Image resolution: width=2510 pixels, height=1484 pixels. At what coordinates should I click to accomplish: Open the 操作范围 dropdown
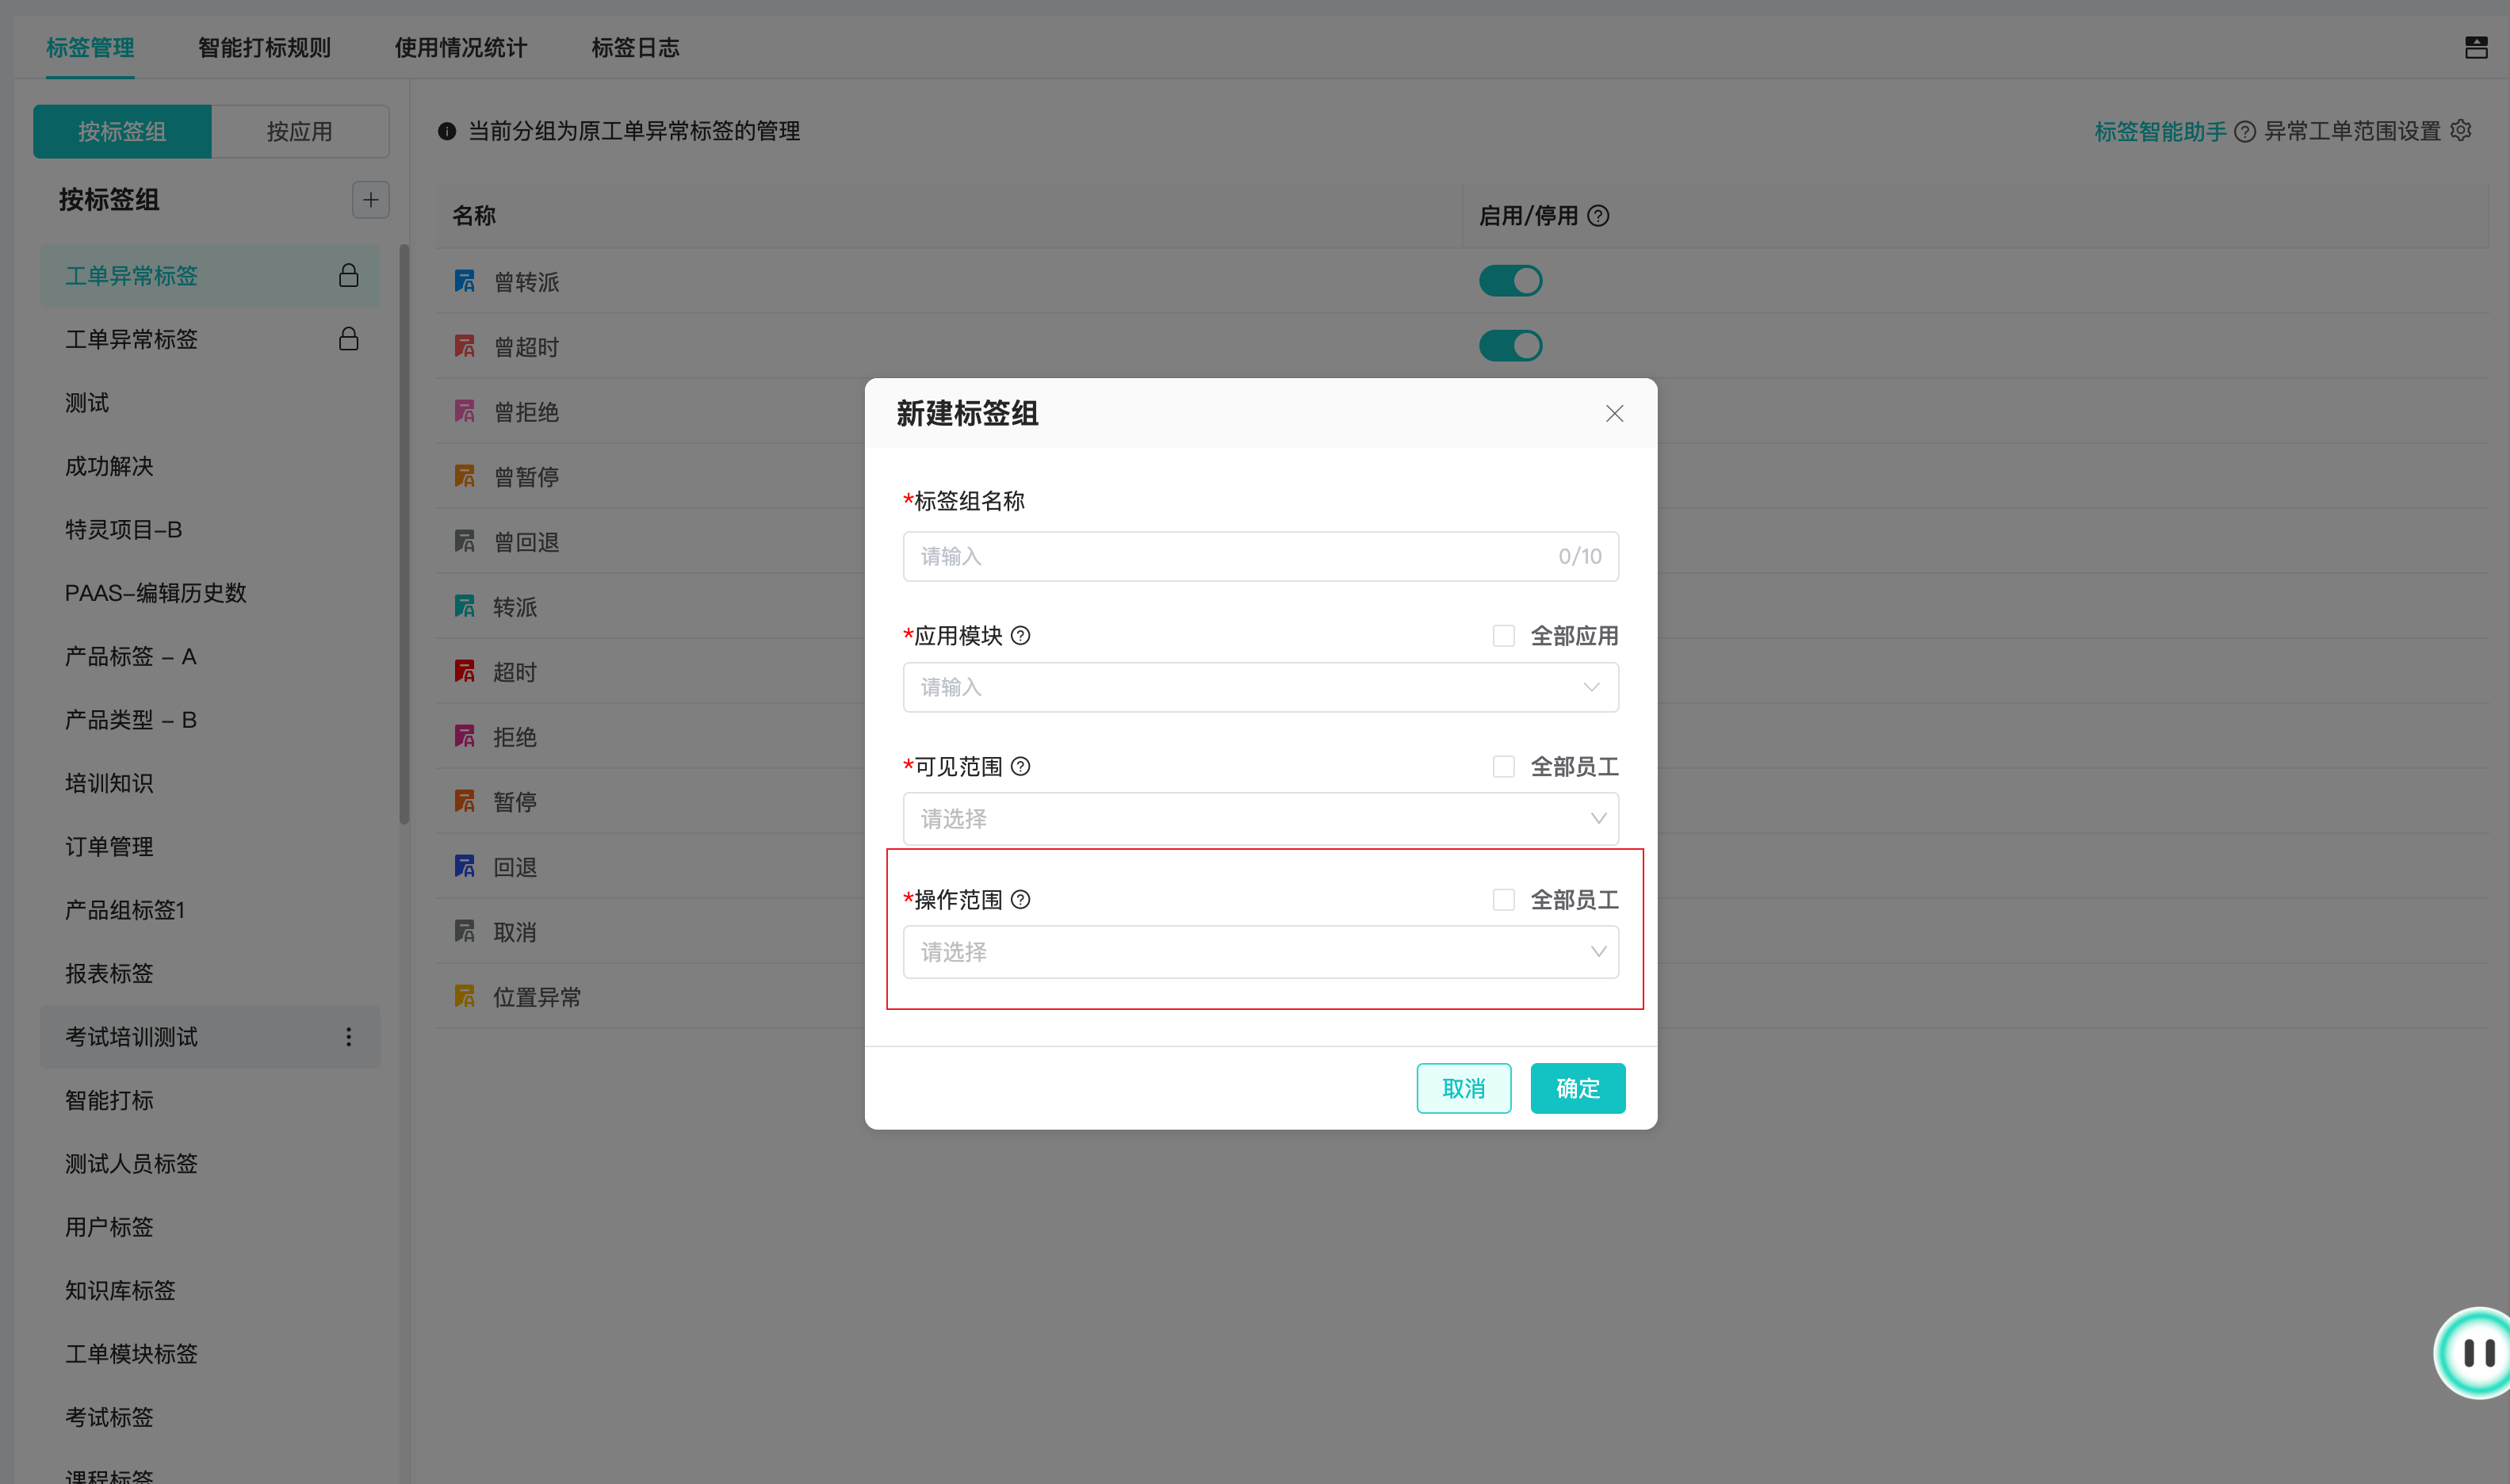pos(1260,952)
